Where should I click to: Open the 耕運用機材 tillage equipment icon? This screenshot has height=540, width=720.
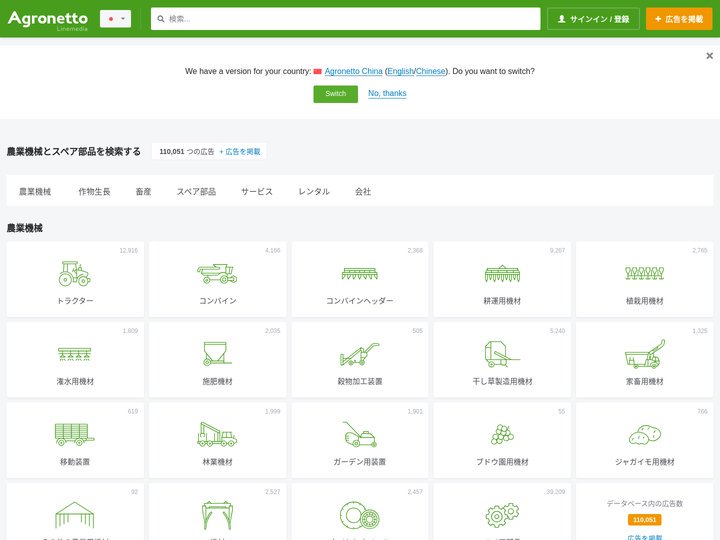pos(502,274)
